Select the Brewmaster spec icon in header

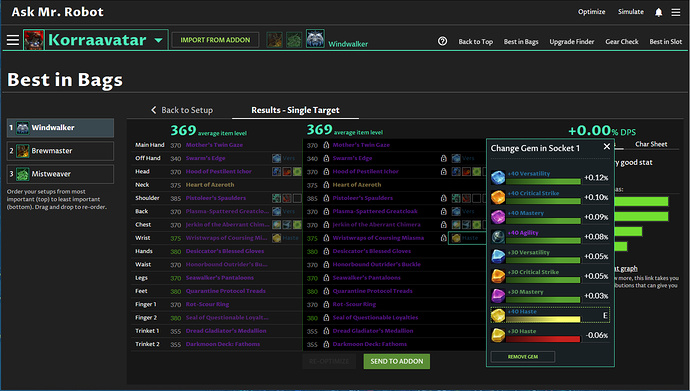coord(274,40)
